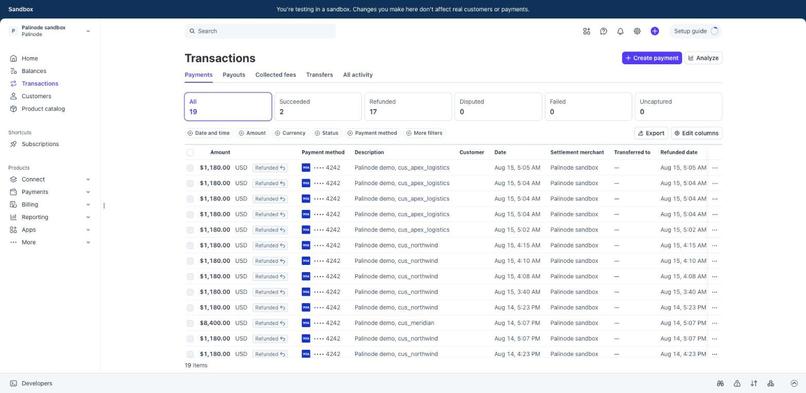806x393 pixels.
Task: Click the purple plus create icon
Action: click(x=654, y=31)
